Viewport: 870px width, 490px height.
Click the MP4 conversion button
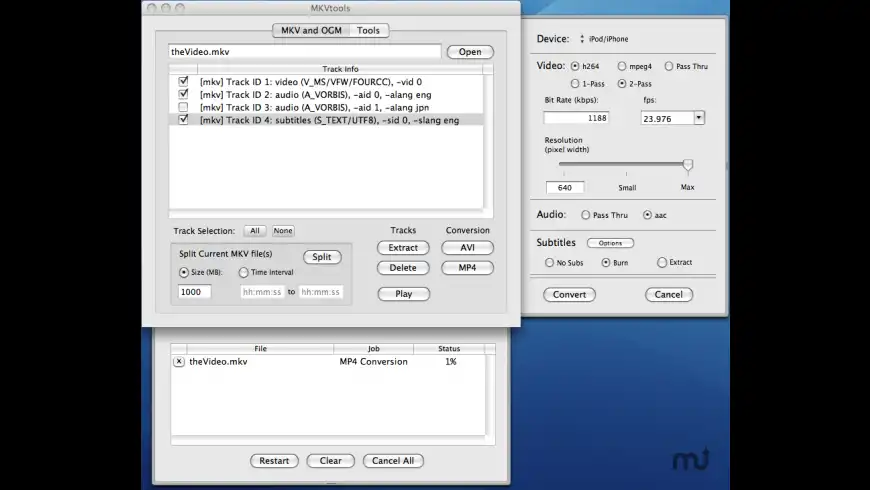pyautogui.click(x=467, y=268)
